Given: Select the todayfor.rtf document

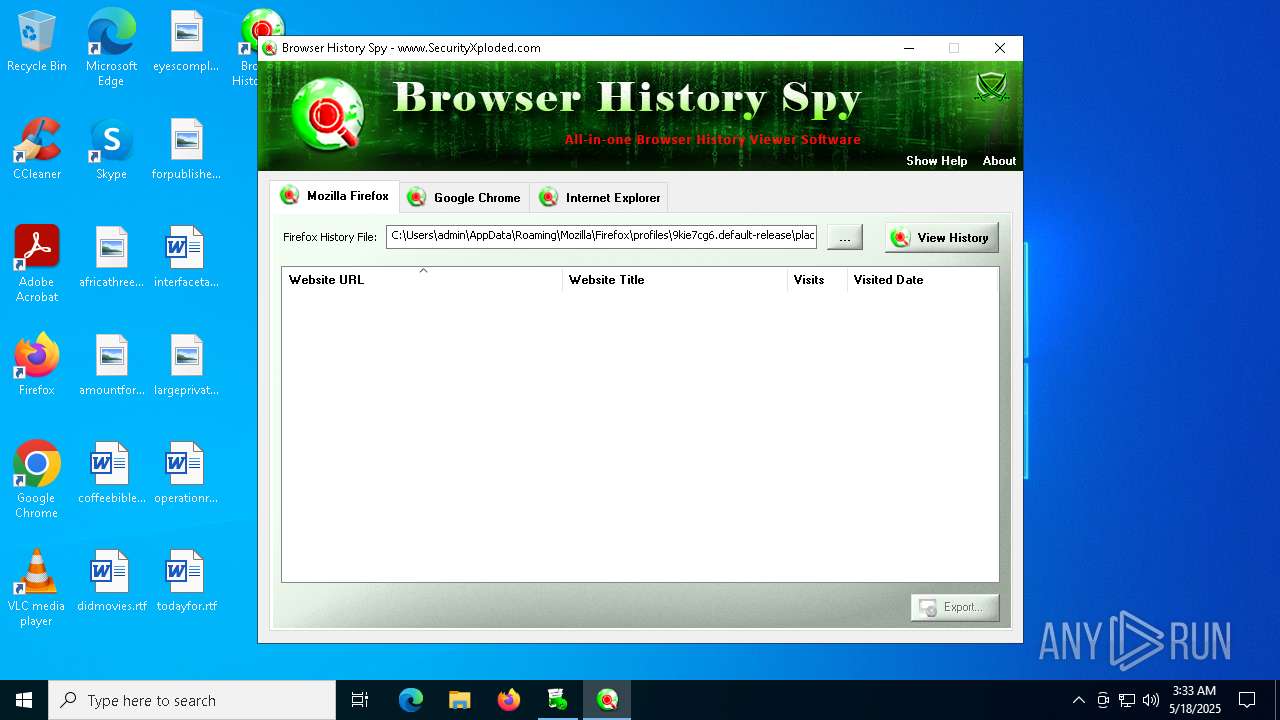Looking at the screenshot, I should [186, 581].
